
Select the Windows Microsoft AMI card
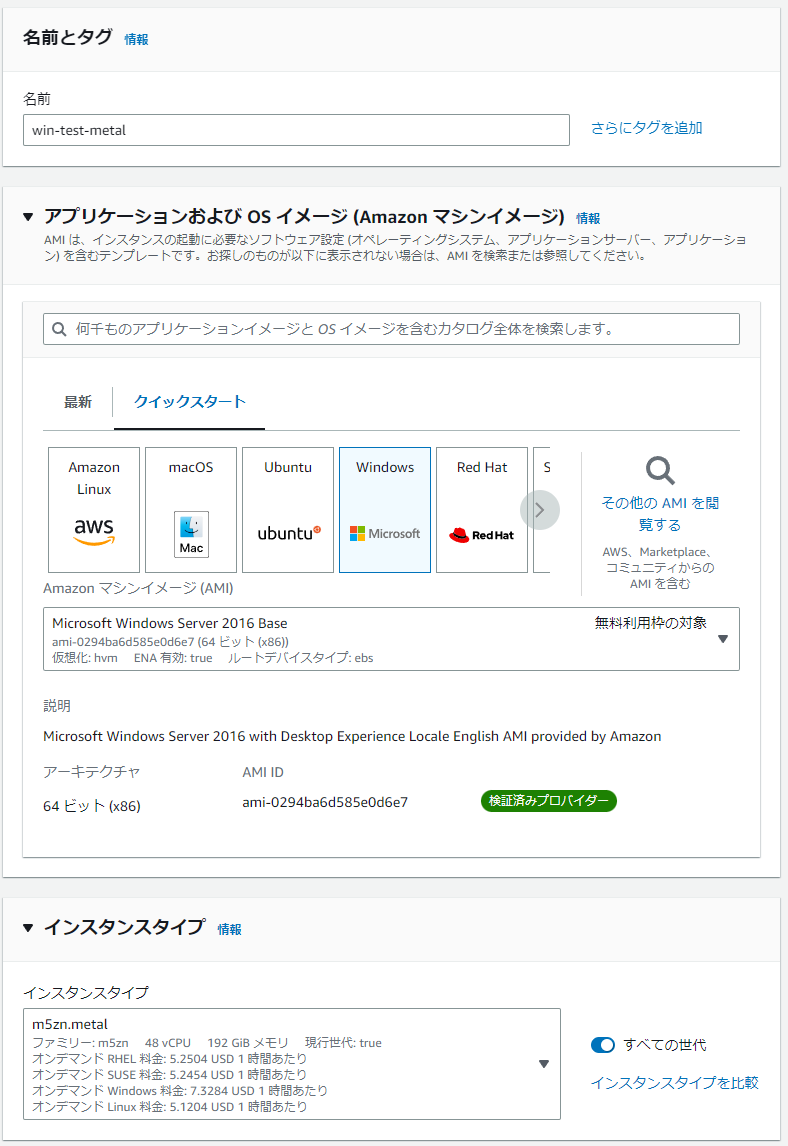coord(384,509)
